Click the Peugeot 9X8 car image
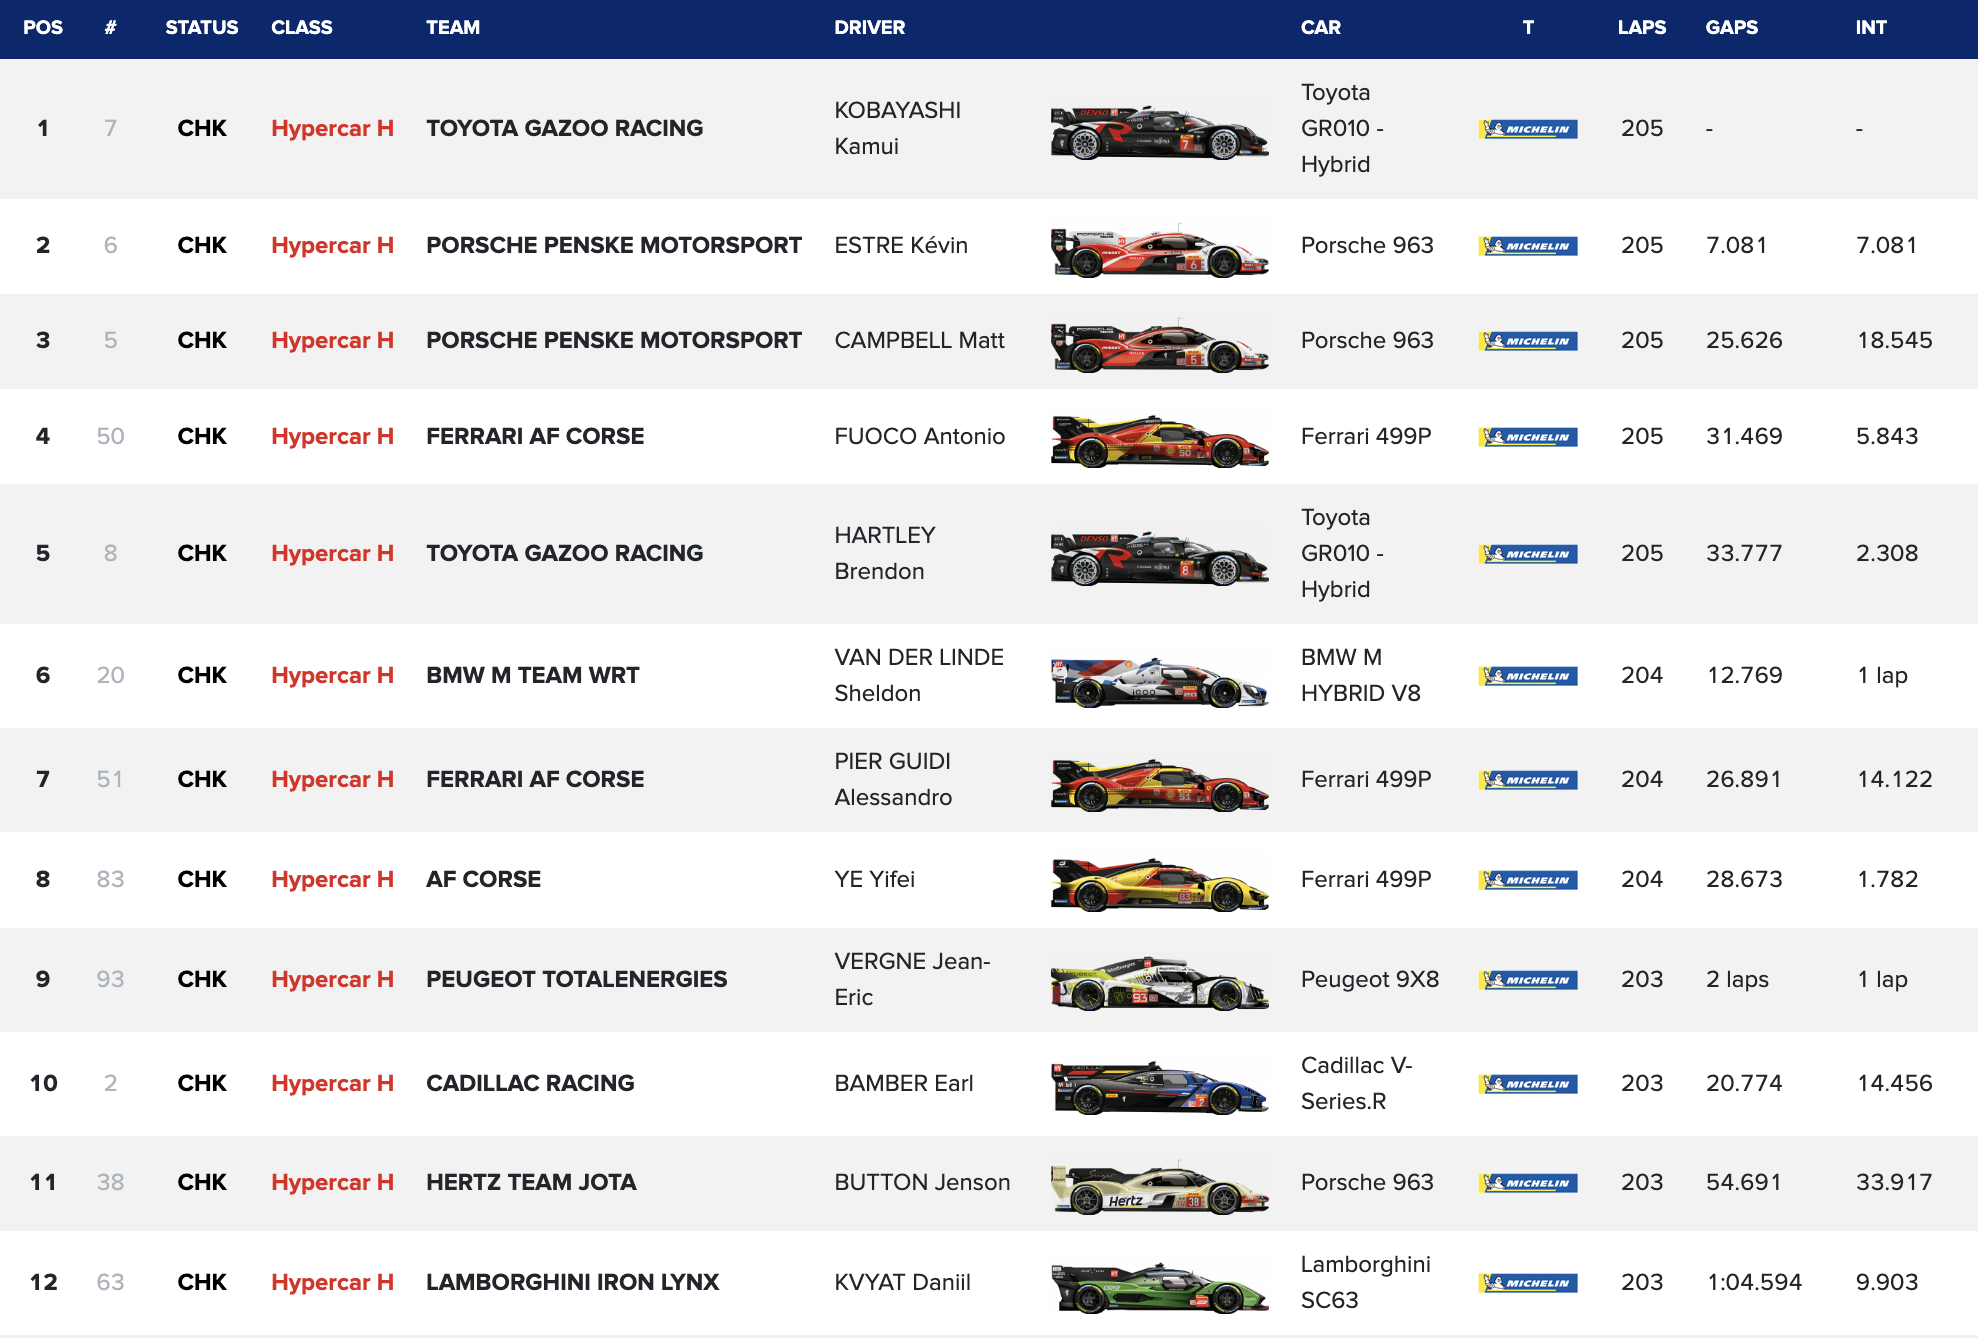 pos(1158,983)
